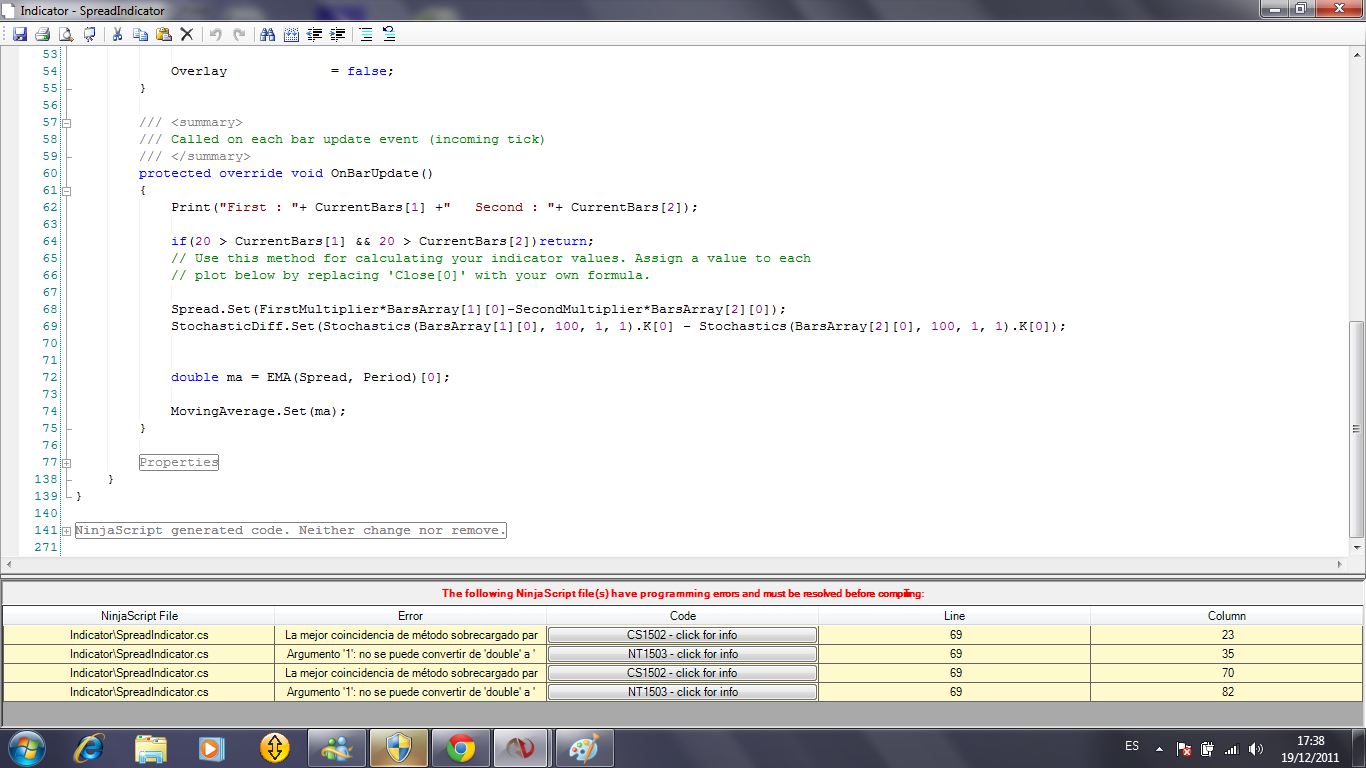This screenshot has height=768, width=1366.
Task: Open NT1503 info for column 82 error
Action: [x=682, y=692]
